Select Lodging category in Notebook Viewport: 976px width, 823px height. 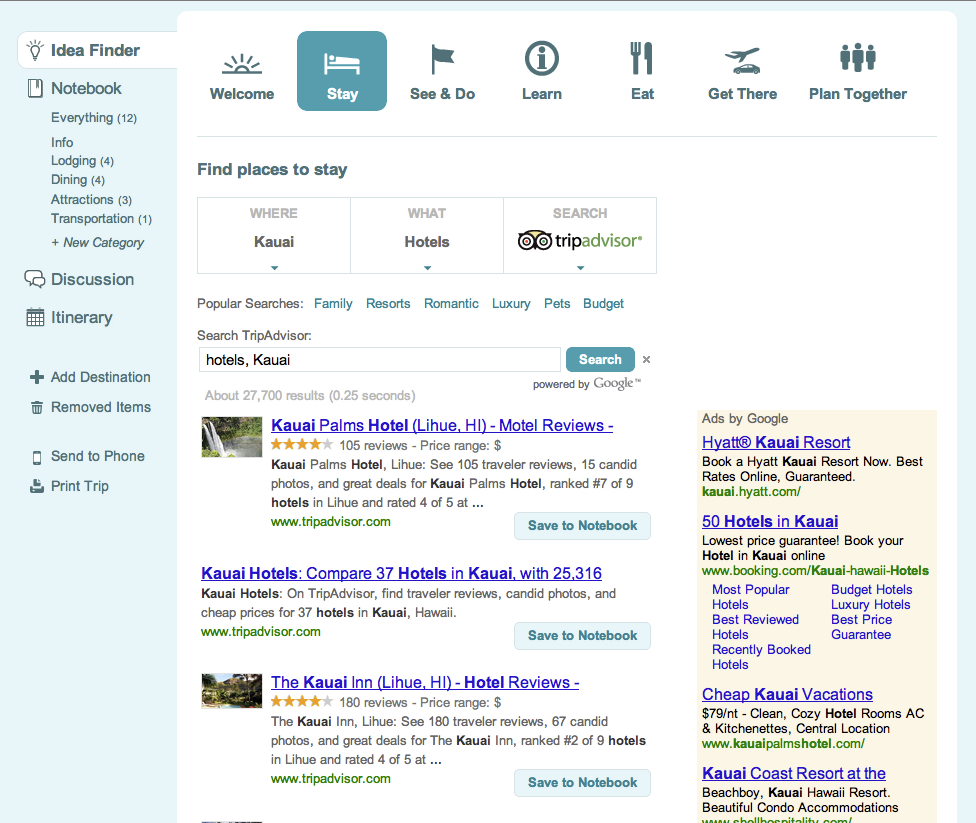[73, 161]
